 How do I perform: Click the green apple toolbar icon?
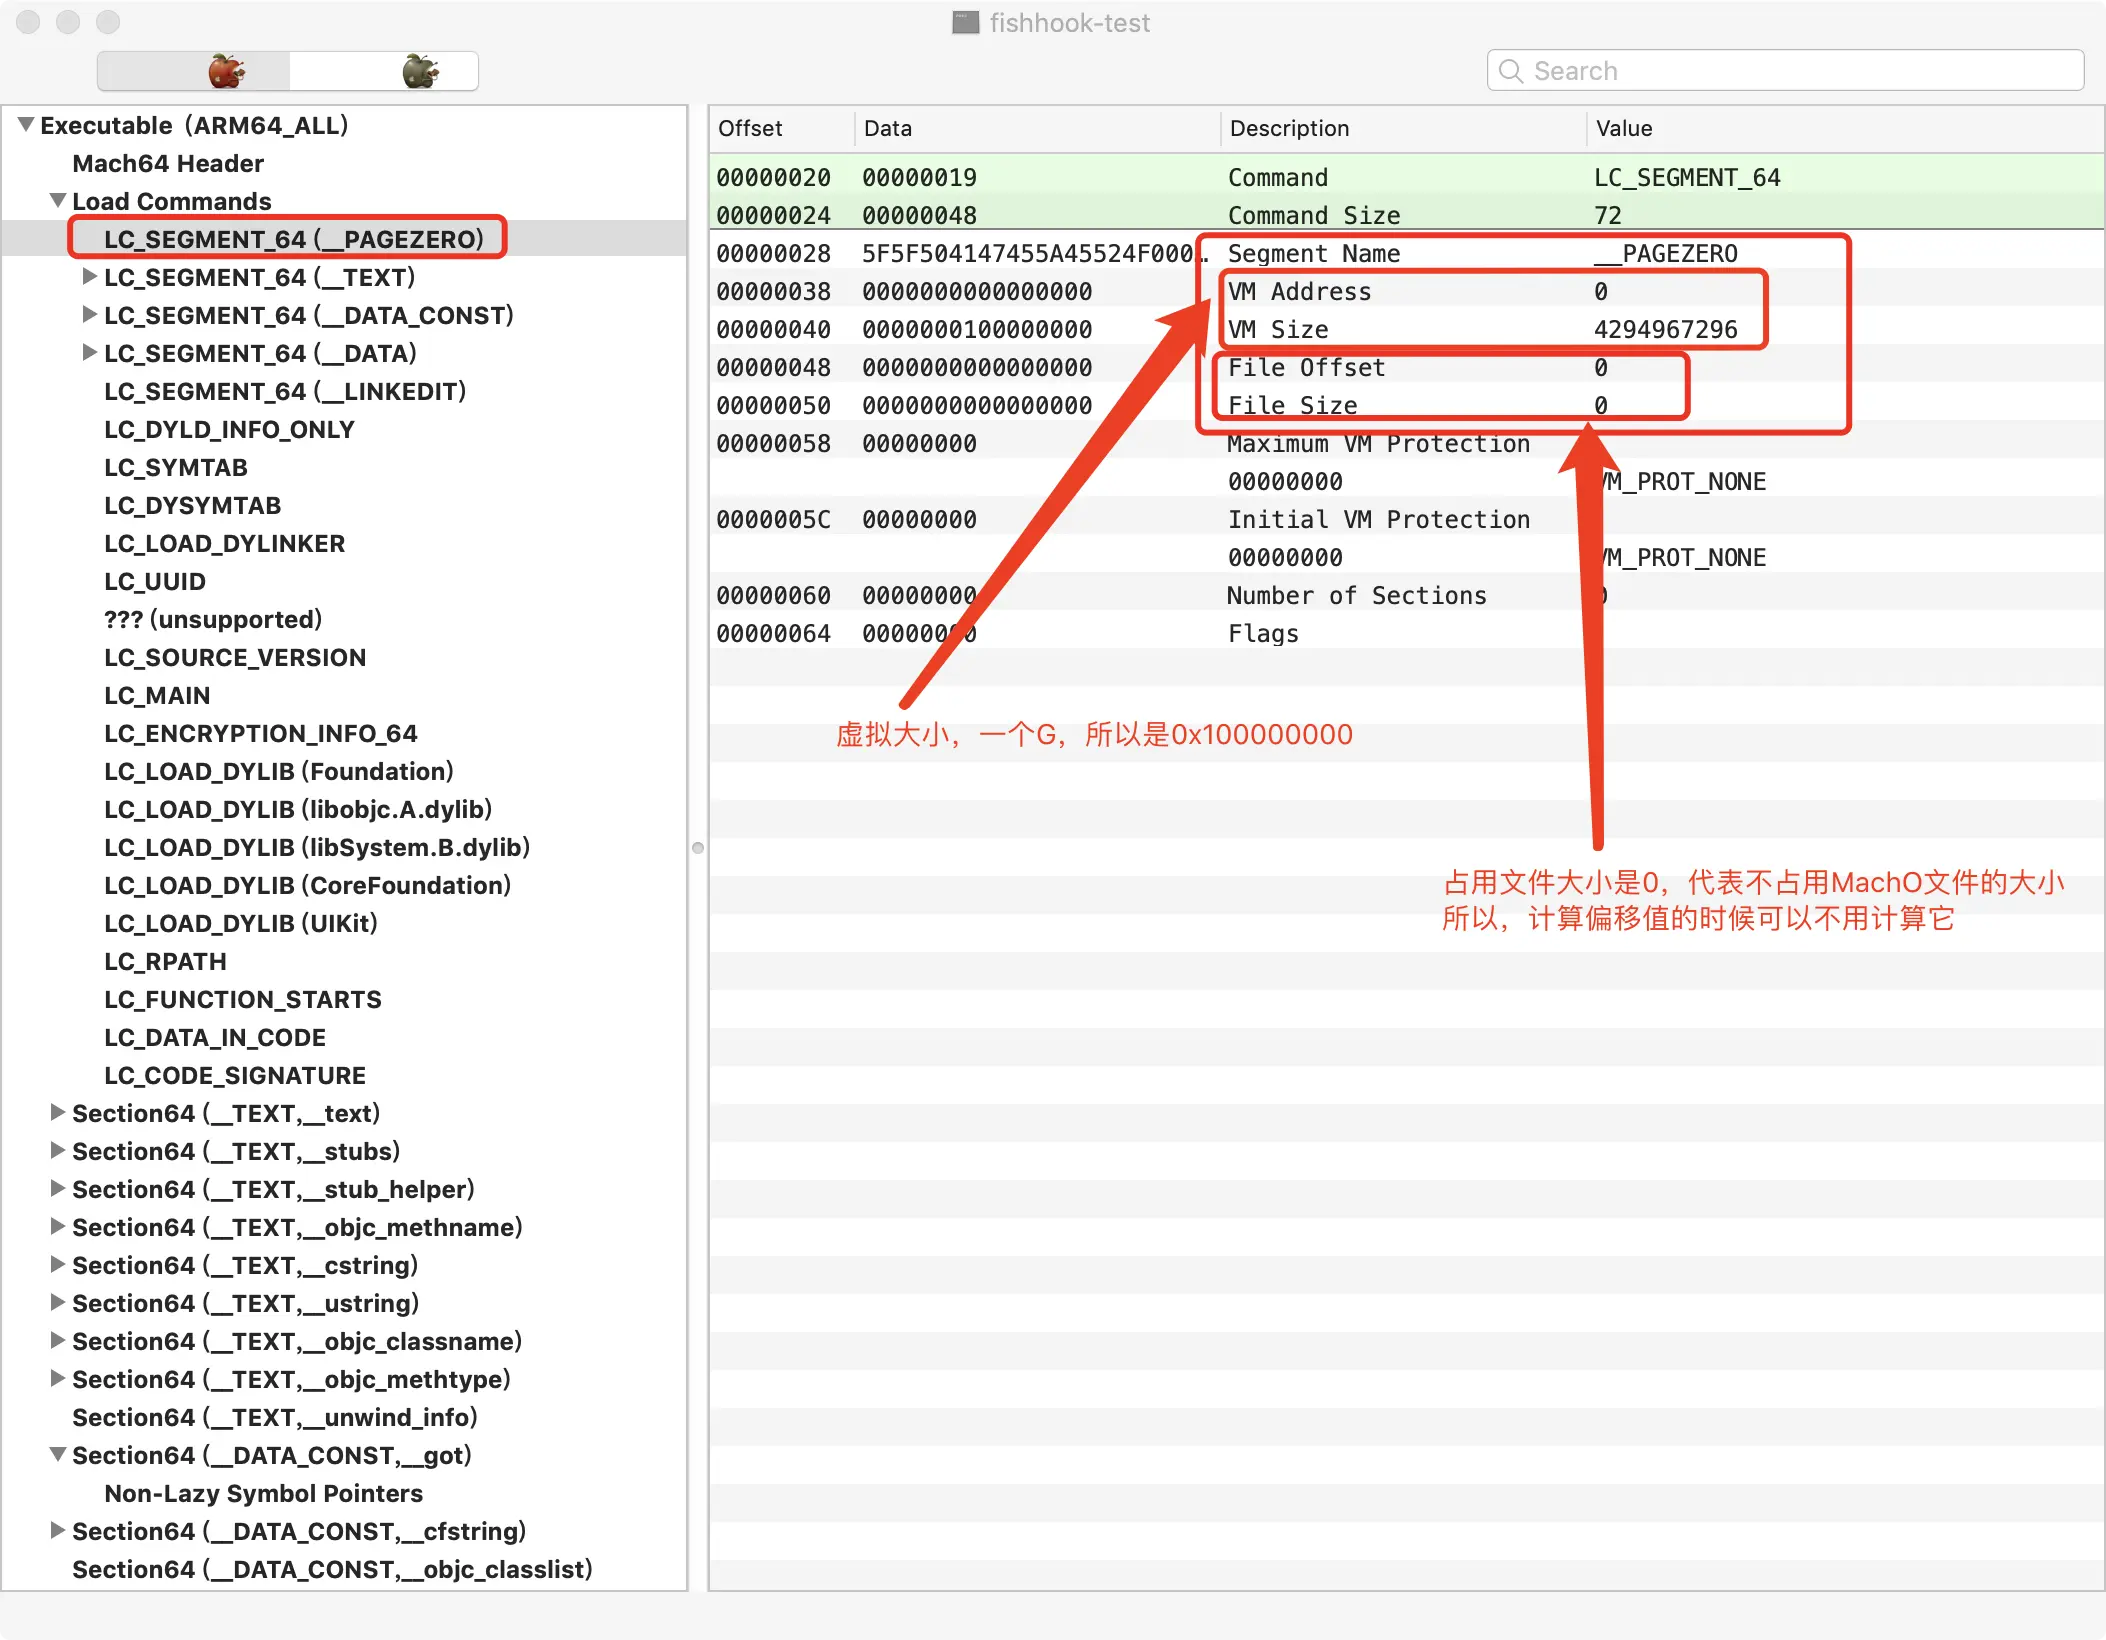tap(420, 71)
